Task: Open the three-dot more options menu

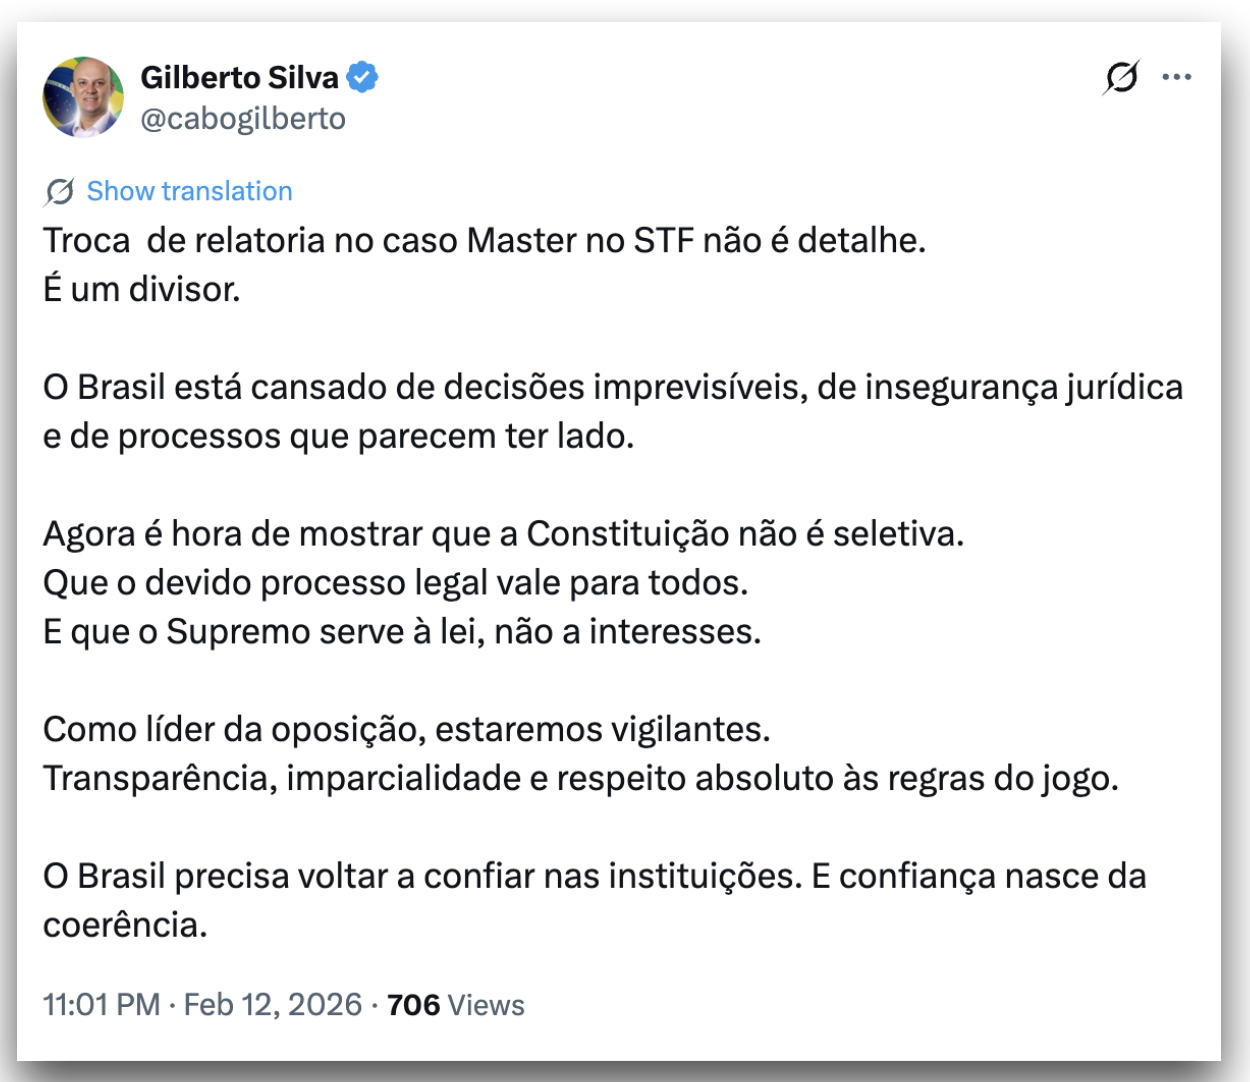Action: coord(1177,77)
